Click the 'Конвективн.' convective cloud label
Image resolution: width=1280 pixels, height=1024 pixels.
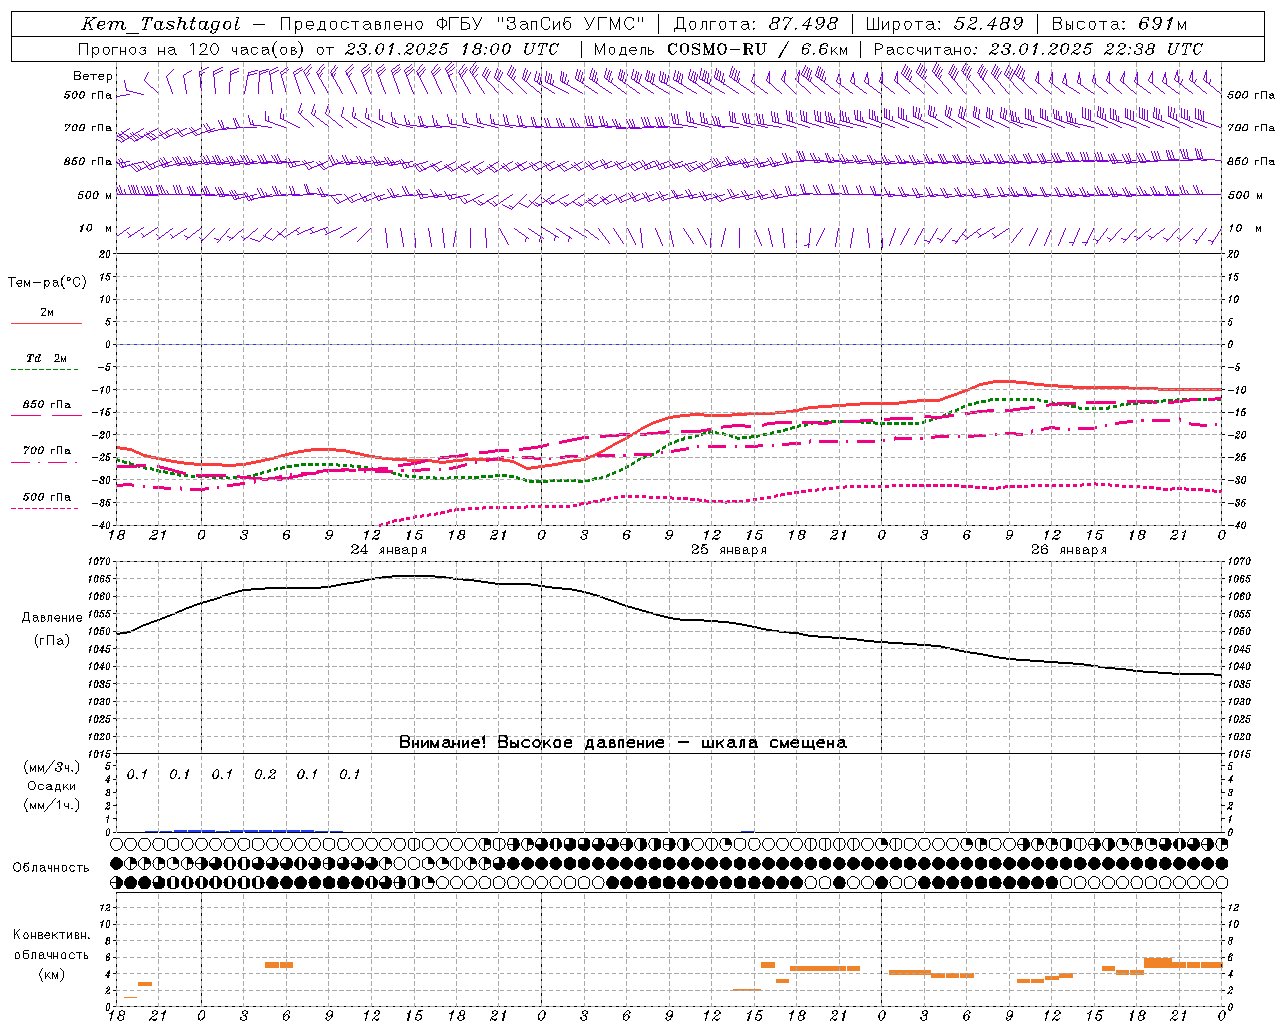pyautogui.click(x=51, y=935)
